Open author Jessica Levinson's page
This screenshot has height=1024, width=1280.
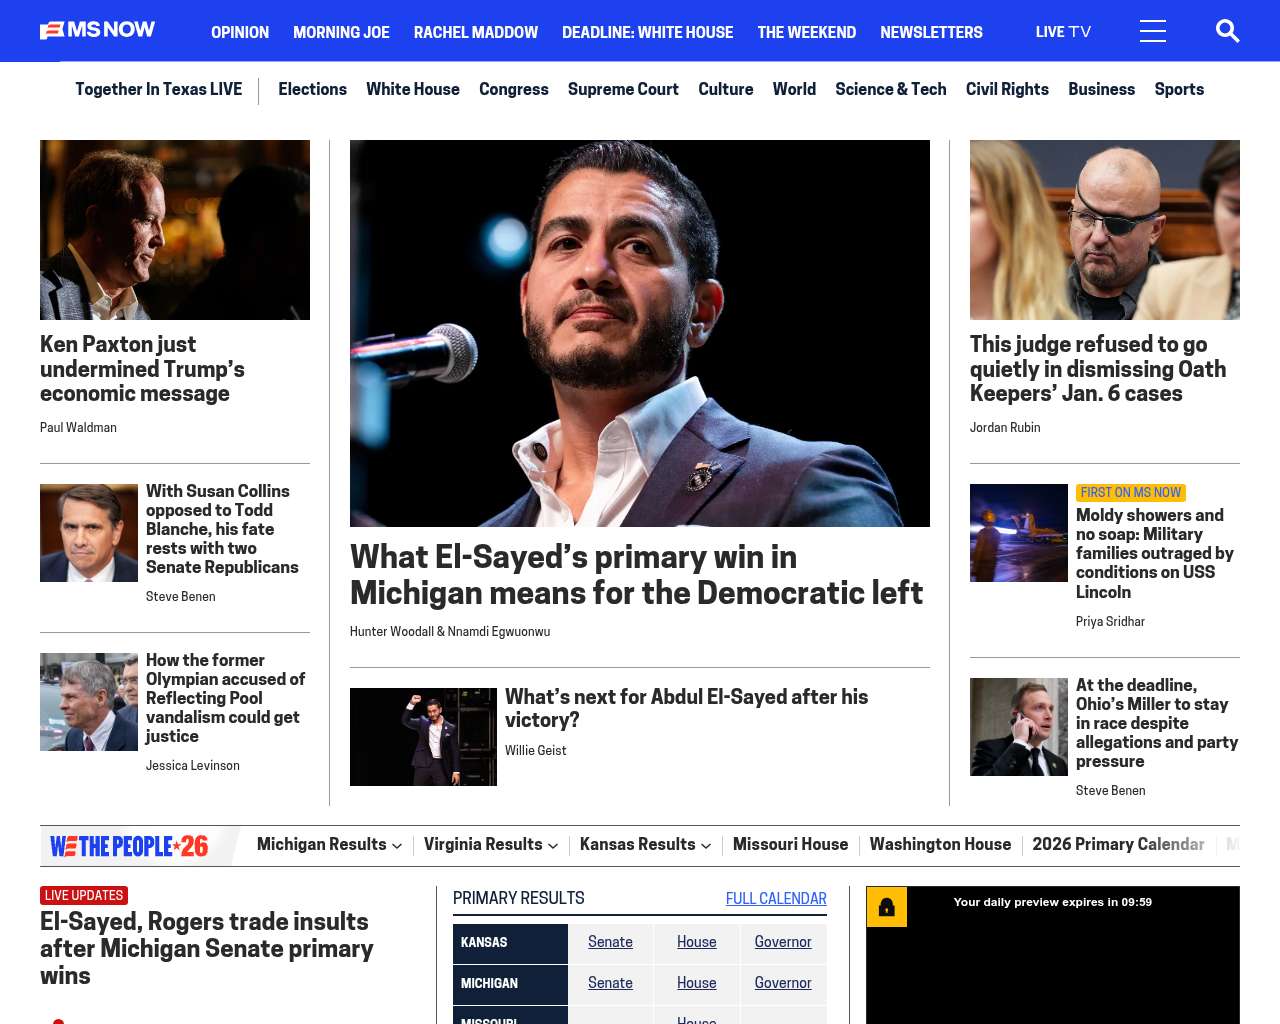pos(193,766)
